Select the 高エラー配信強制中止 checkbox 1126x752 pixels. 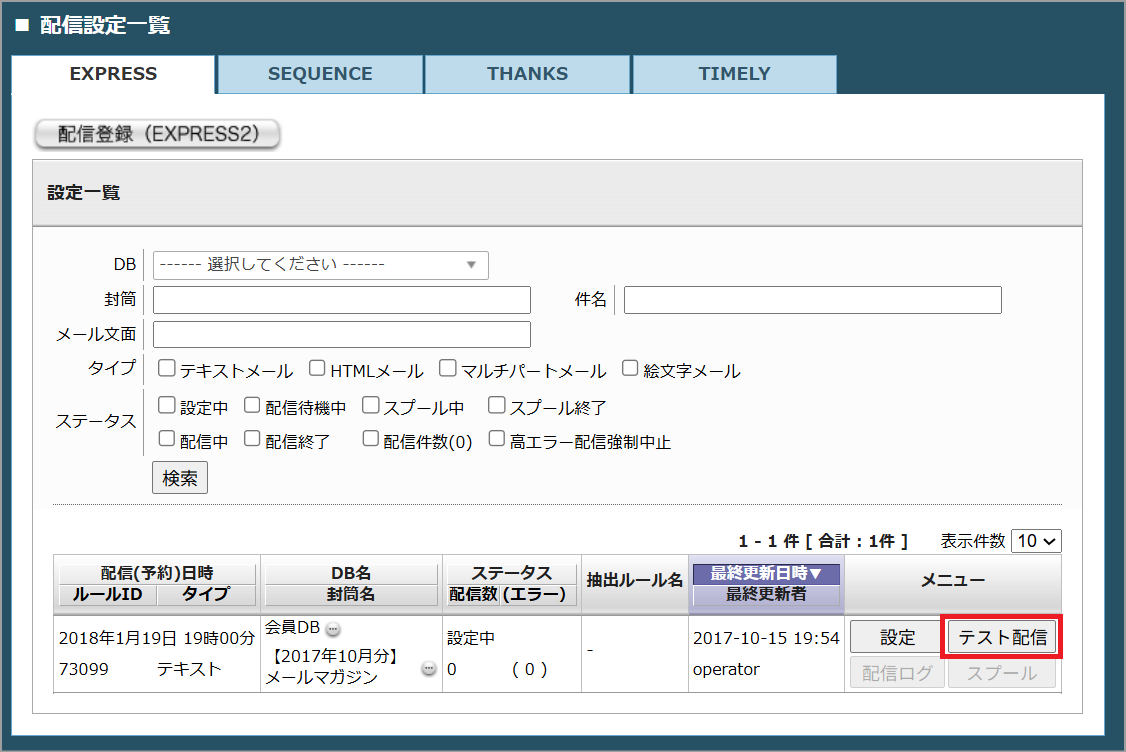click(x=497, y=439)
